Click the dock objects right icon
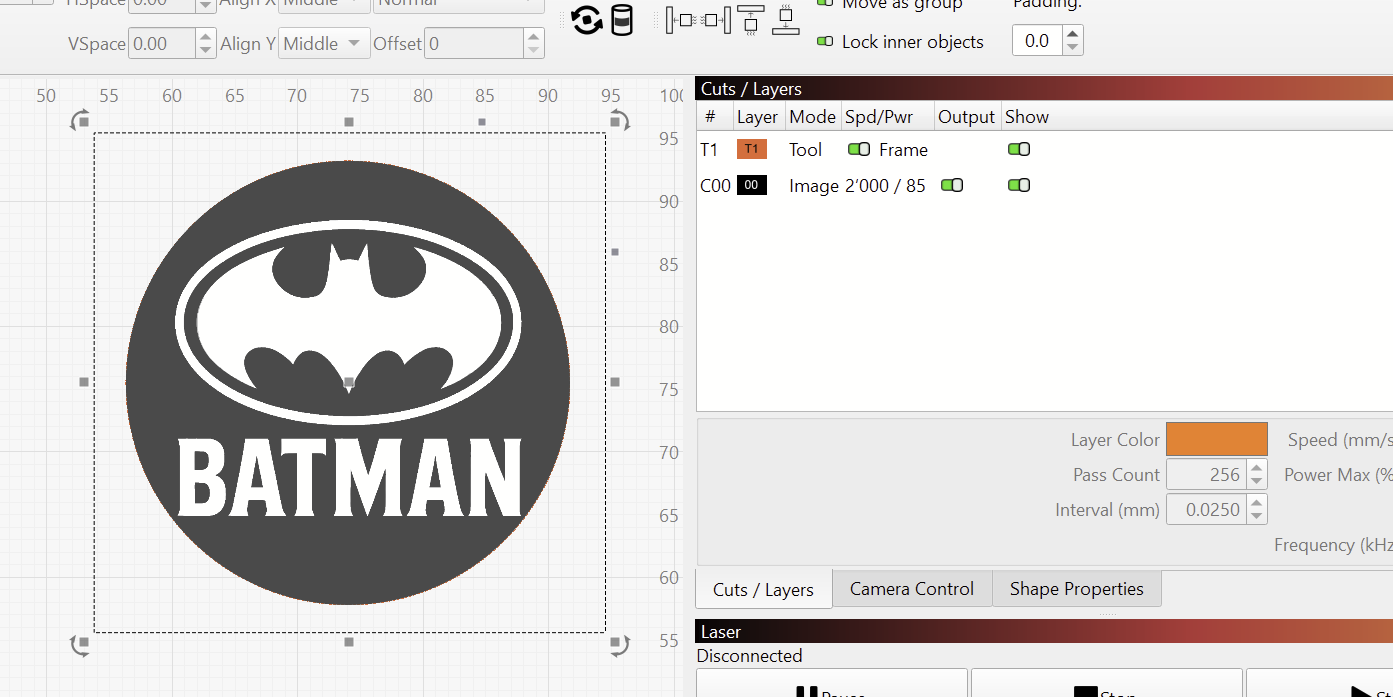Viewport: 1393px width, 697px height. [x=715, y=20]
